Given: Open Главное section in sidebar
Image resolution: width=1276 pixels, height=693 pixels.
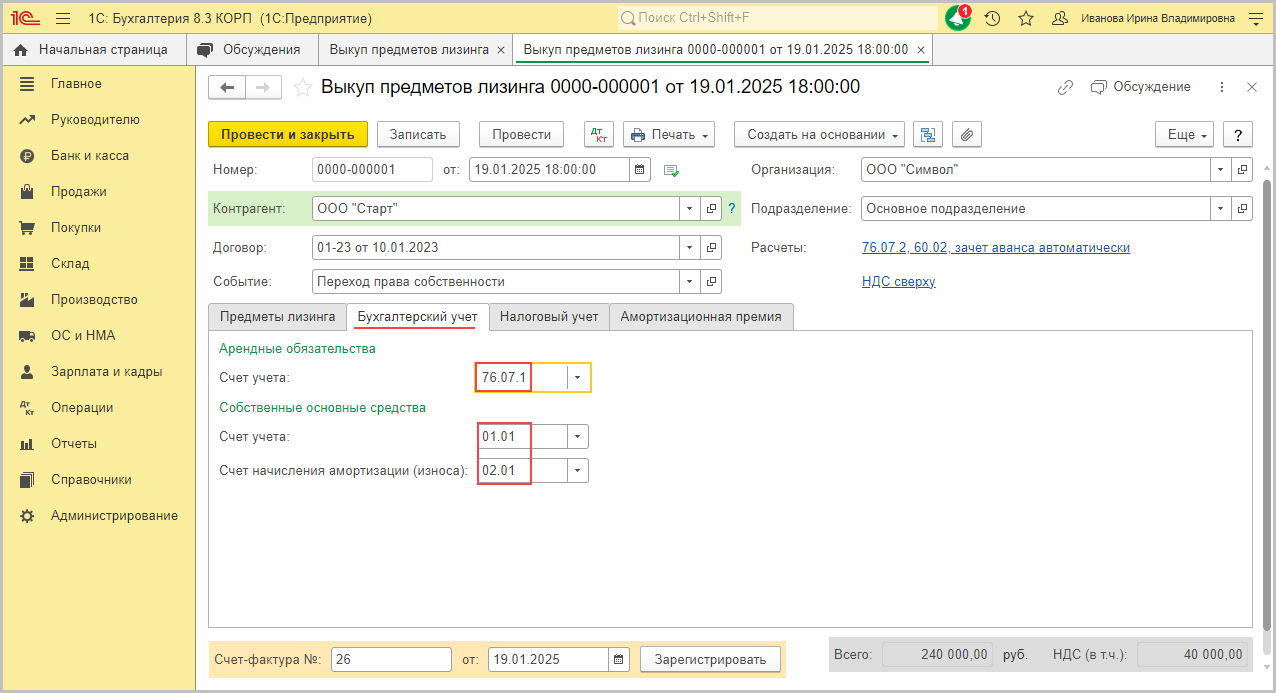Looking at the screenshot, I should point(76,84).
